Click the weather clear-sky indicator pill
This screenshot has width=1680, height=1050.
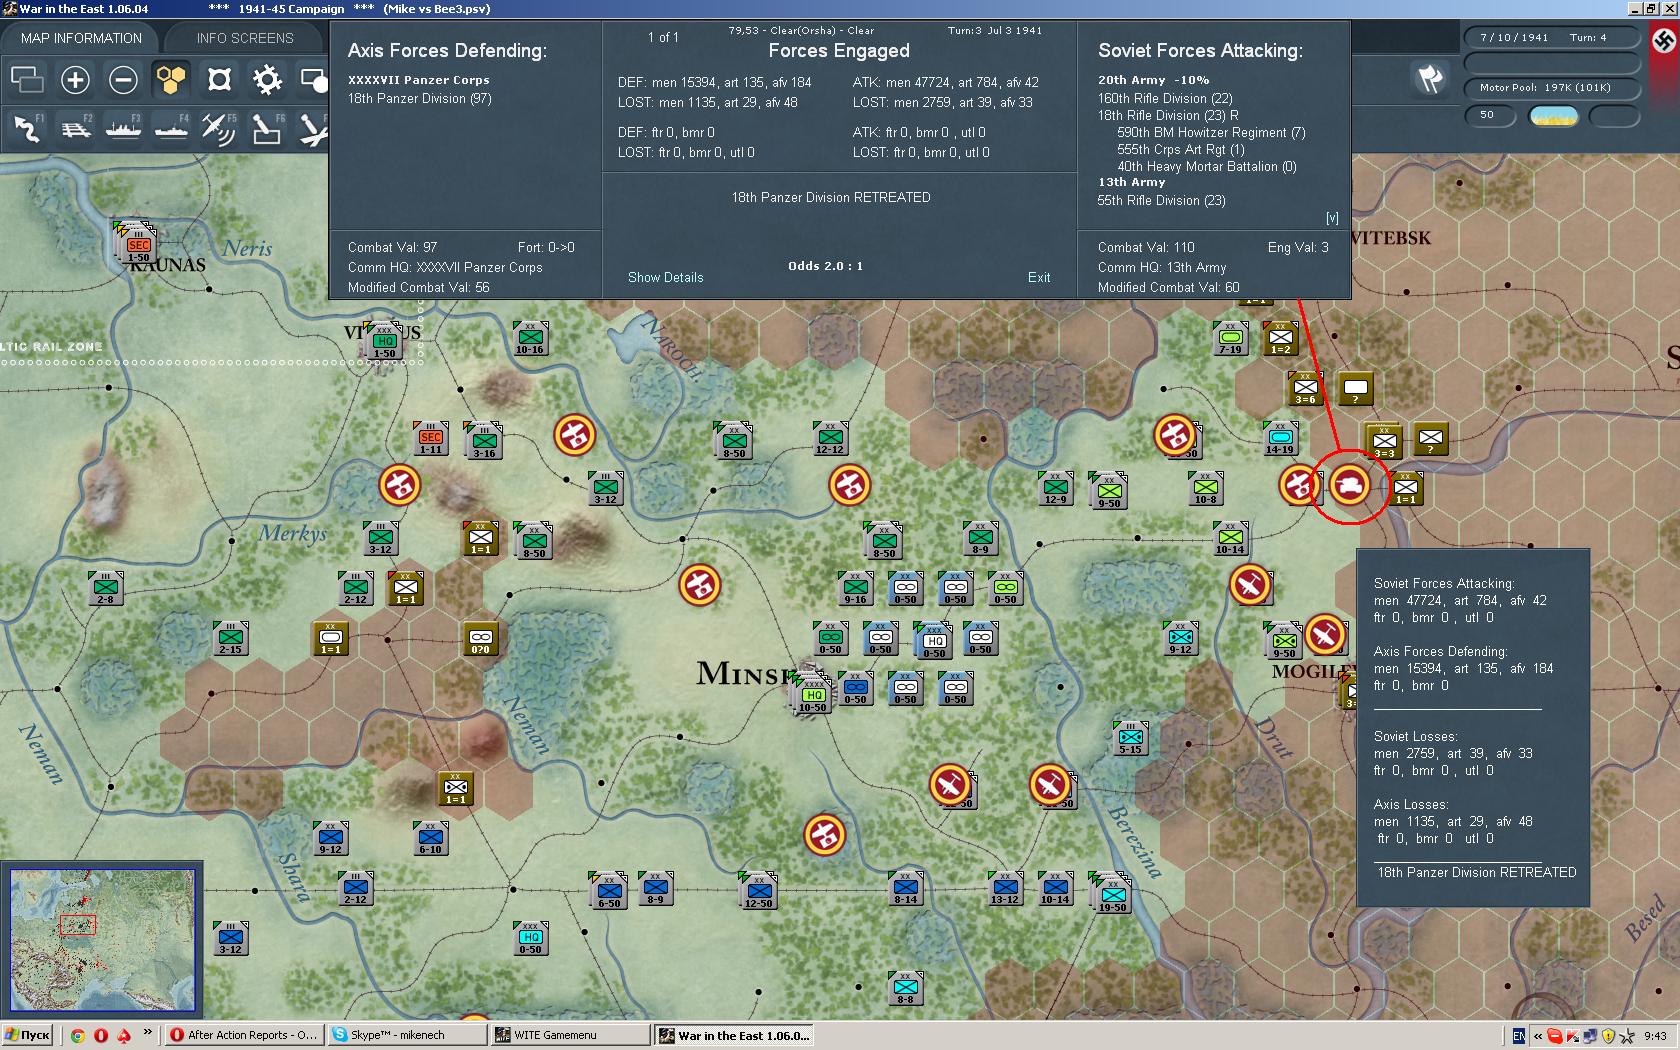point(1554,116)
